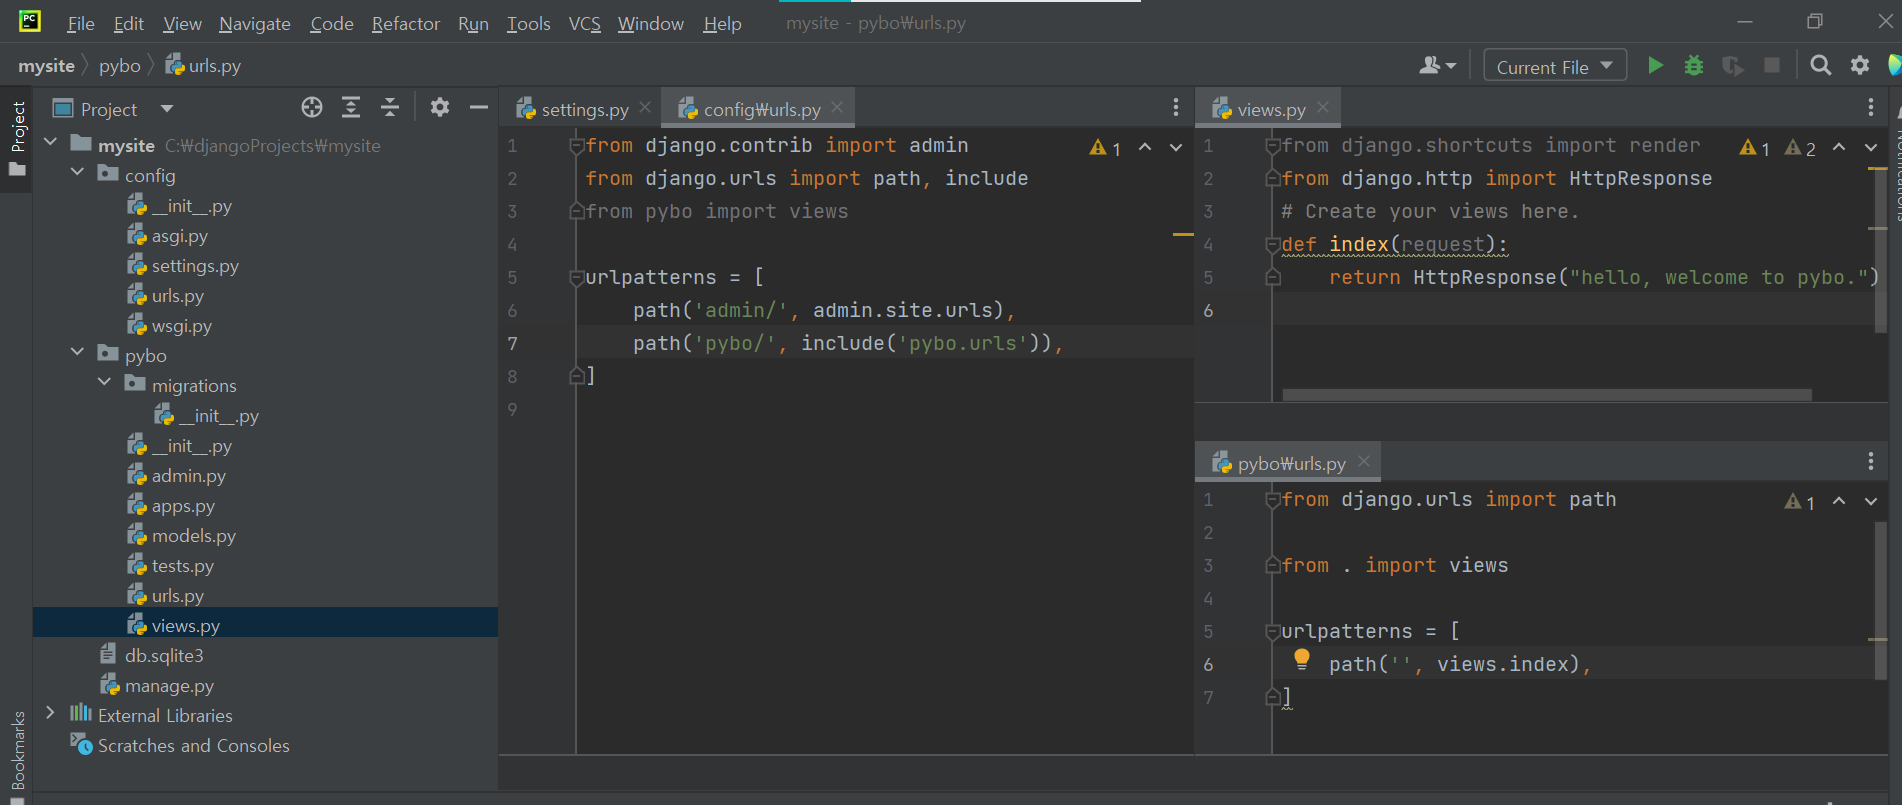Toggle fold marker at urlpatterns in config urls
Image resolution: width=1902 pixels, height=805 pixels.
[577, 277]
